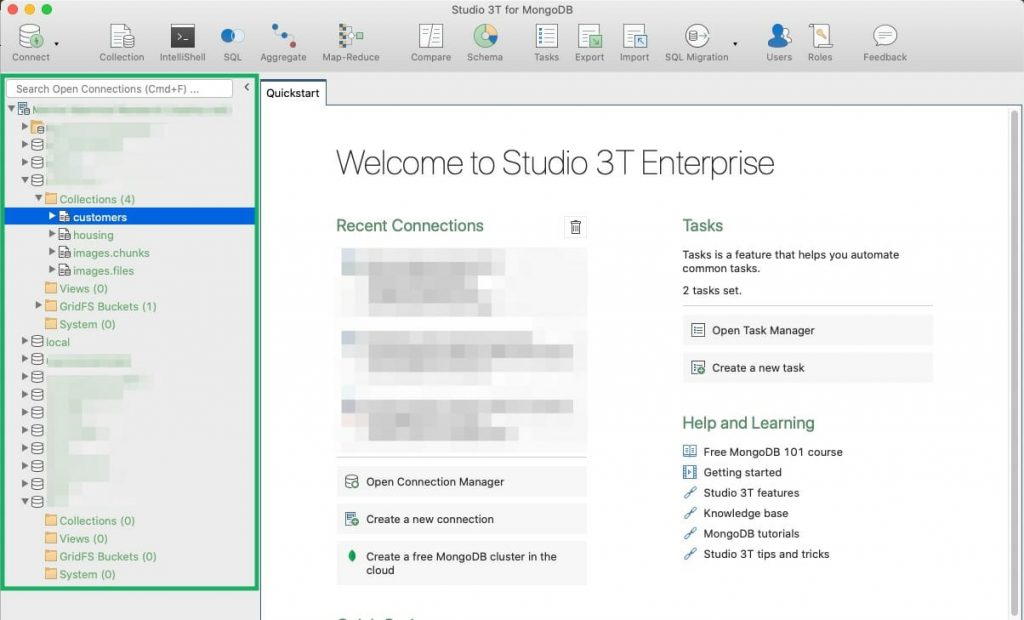Click Create a new task
This screenshot has width=1024, height=620.
(807, 367)
